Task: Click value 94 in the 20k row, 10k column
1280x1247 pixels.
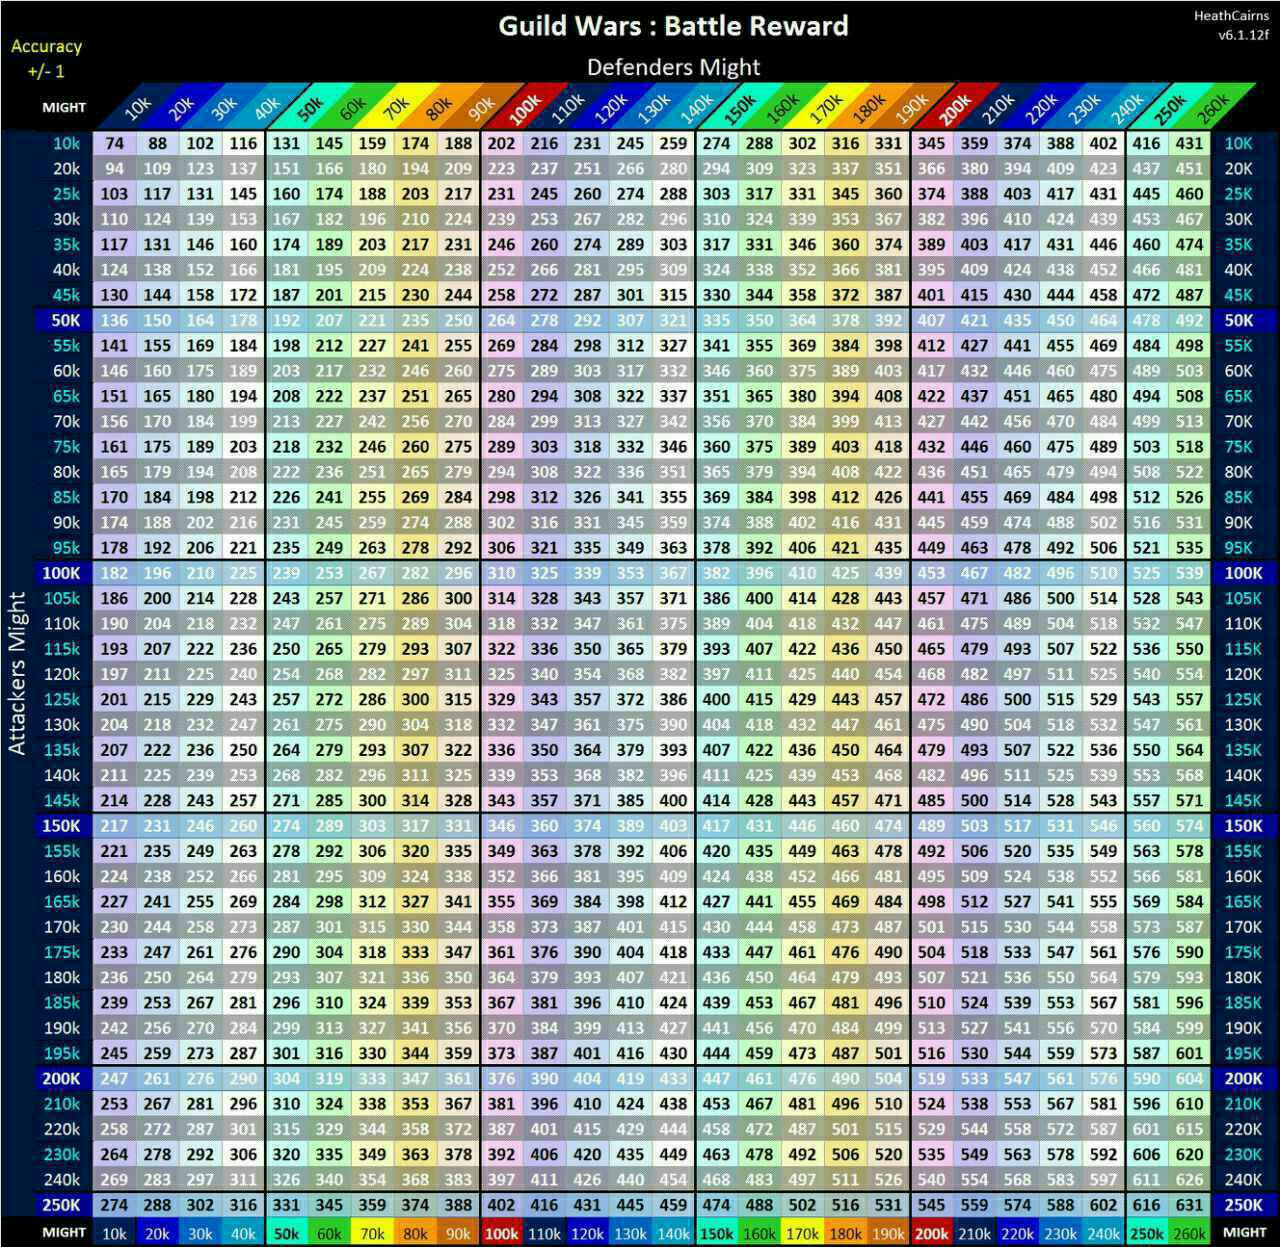Action: click(114, 169)
